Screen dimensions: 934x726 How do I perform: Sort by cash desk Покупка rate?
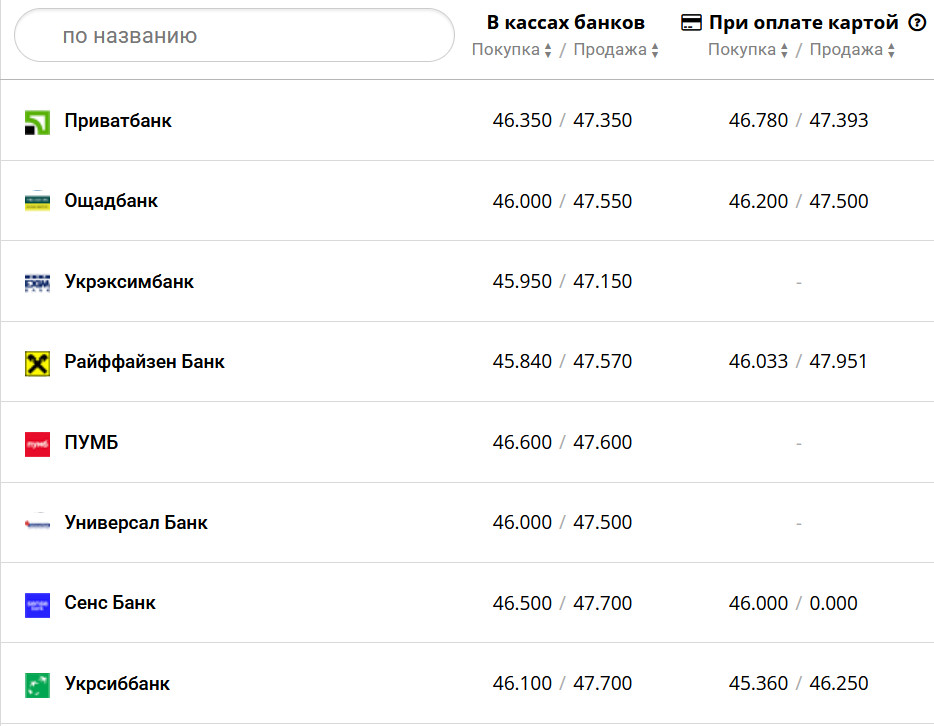512,50
